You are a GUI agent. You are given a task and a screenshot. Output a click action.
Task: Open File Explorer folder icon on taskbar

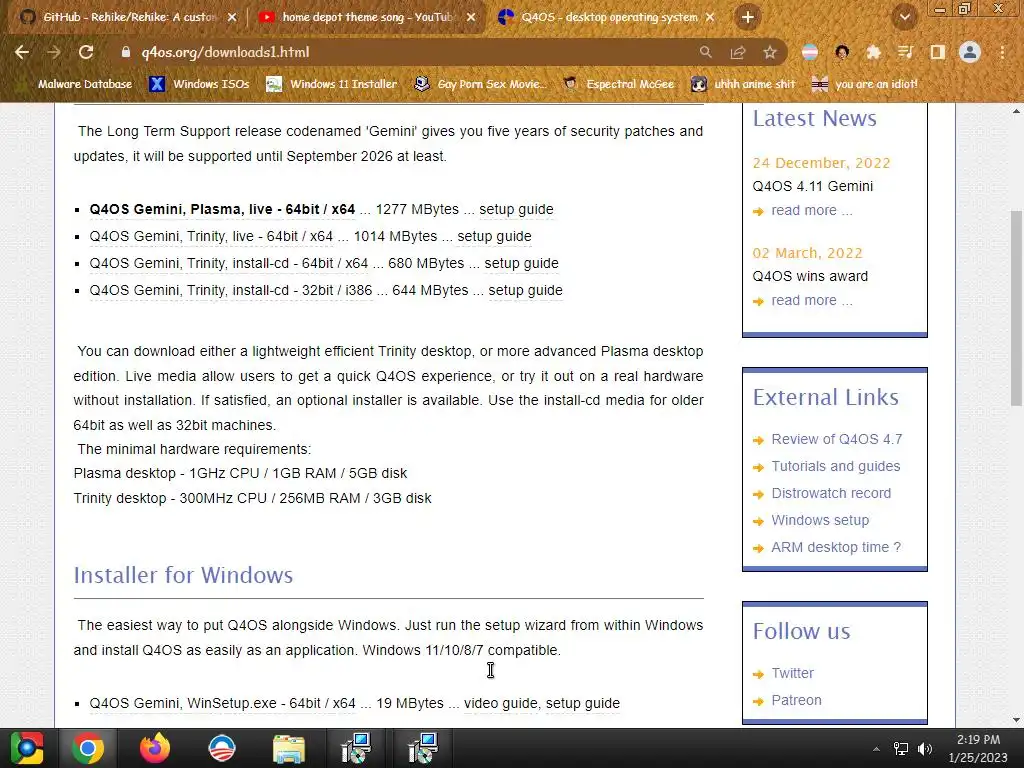point(289,748)
